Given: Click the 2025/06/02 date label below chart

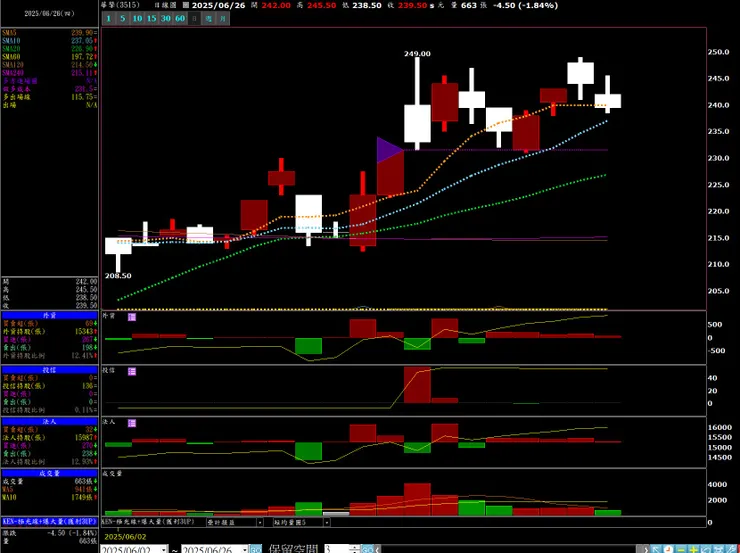Looking at the screenshot, I should pyautogui.click(x=126, y=537).
